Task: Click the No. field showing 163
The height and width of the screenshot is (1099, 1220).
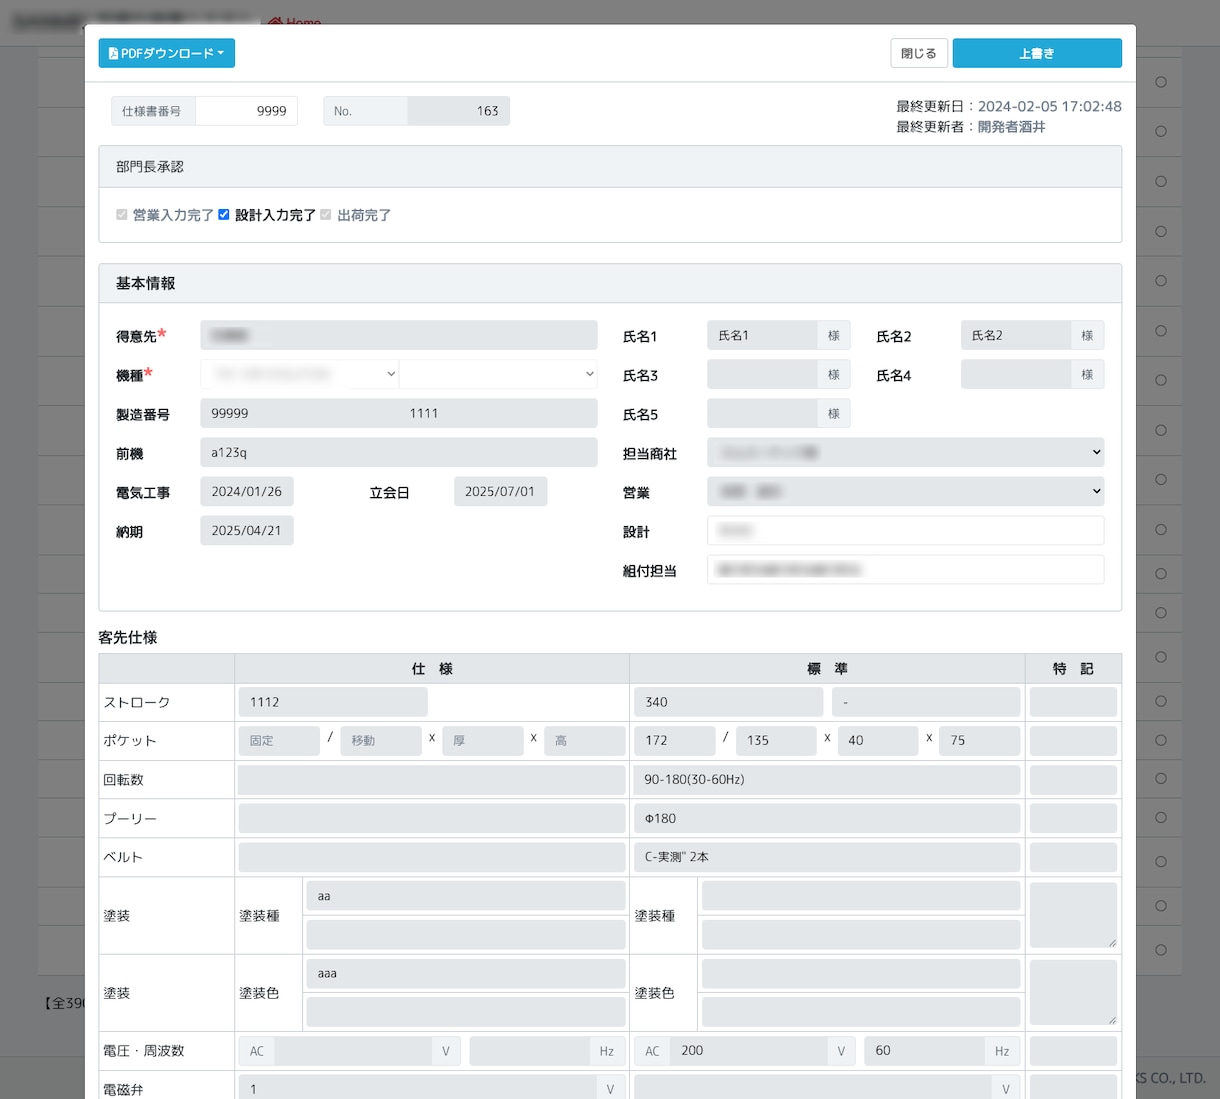Action: pos(458,111)
